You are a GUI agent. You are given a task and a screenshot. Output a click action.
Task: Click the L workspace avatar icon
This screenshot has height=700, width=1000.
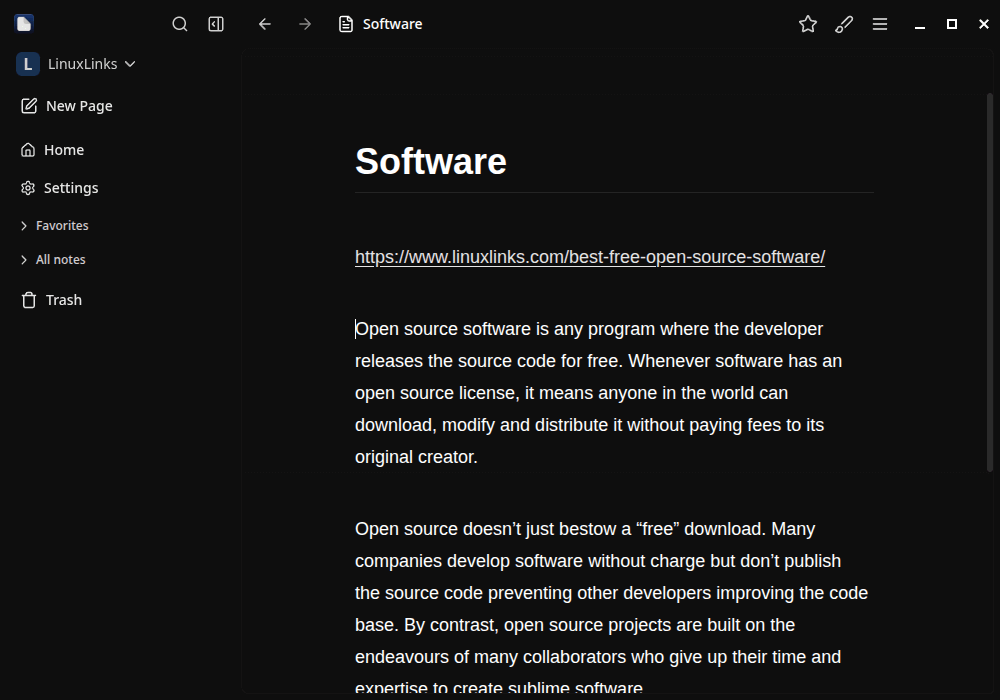(x=27, y=64)
